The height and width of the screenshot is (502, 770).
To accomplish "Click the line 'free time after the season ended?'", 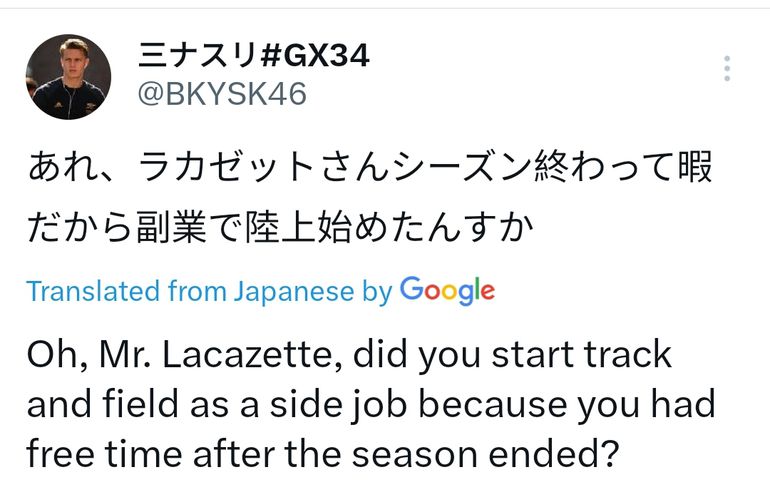I will pyautogui.click(x=322, y=453).
